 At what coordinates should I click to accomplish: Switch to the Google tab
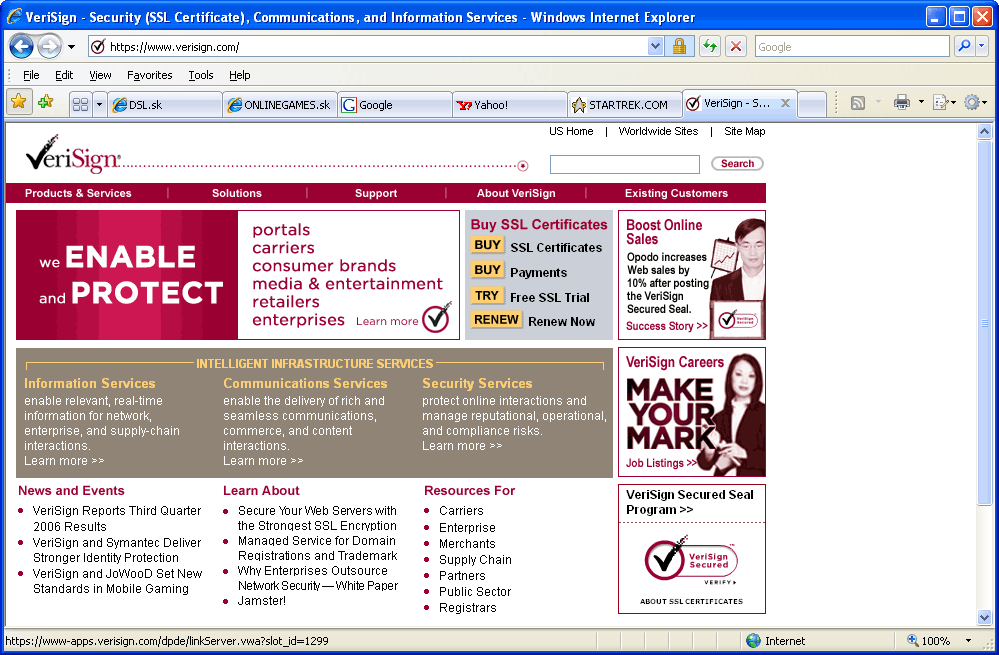tap(395, 104)
